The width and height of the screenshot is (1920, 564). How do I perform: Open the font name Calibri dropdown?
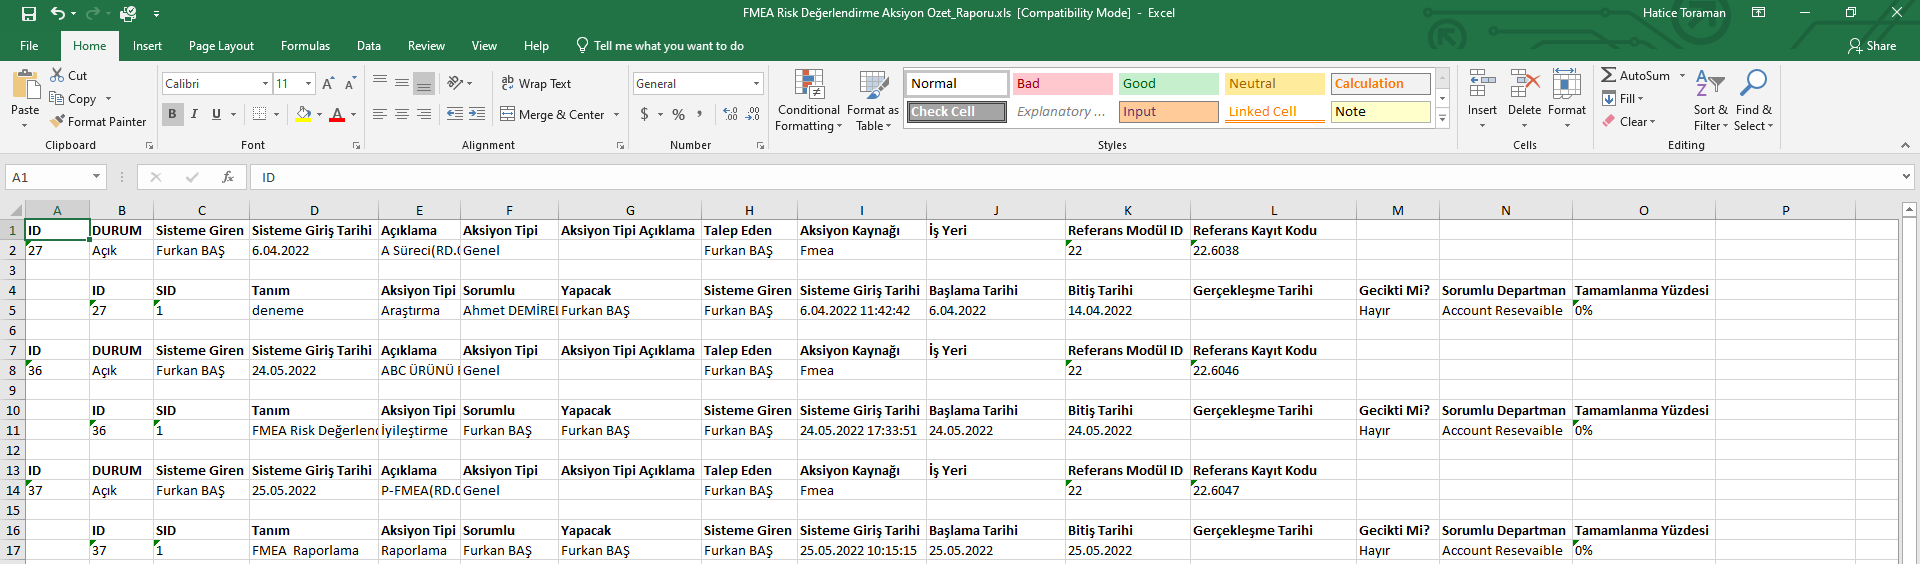[x=265, y=84]
